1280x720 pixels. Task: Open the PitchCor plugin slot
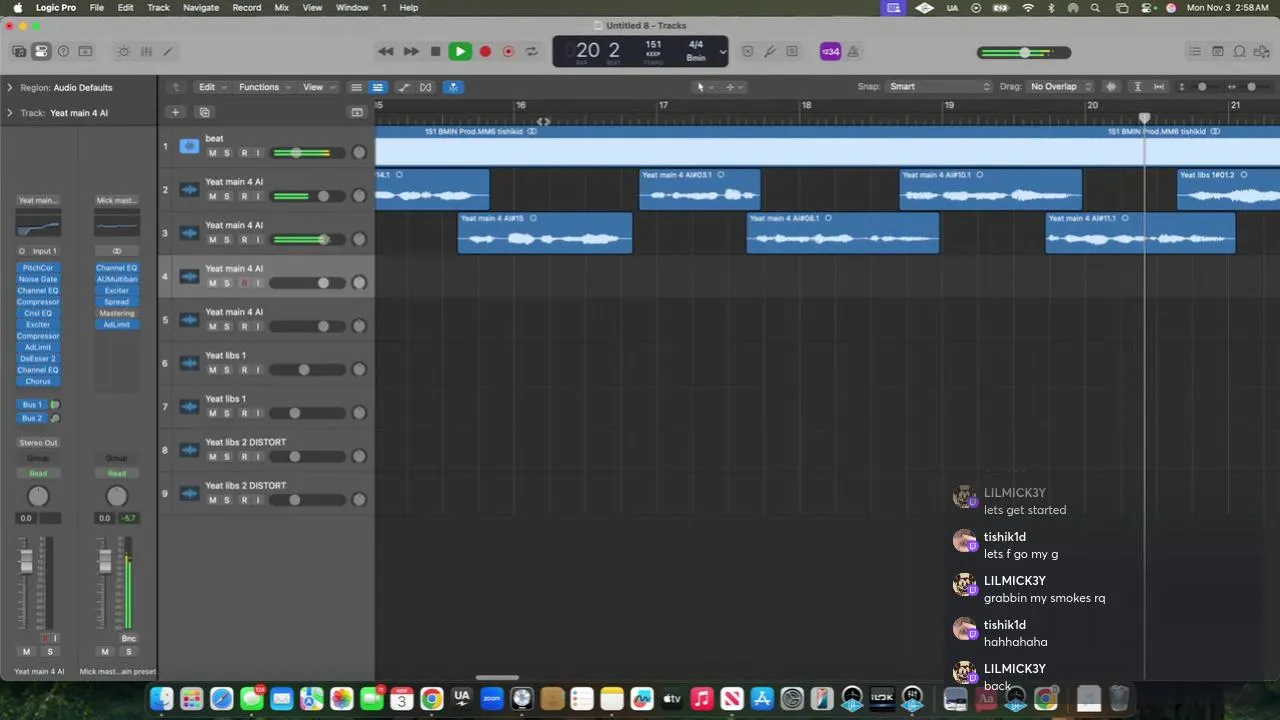pos(38,268)
